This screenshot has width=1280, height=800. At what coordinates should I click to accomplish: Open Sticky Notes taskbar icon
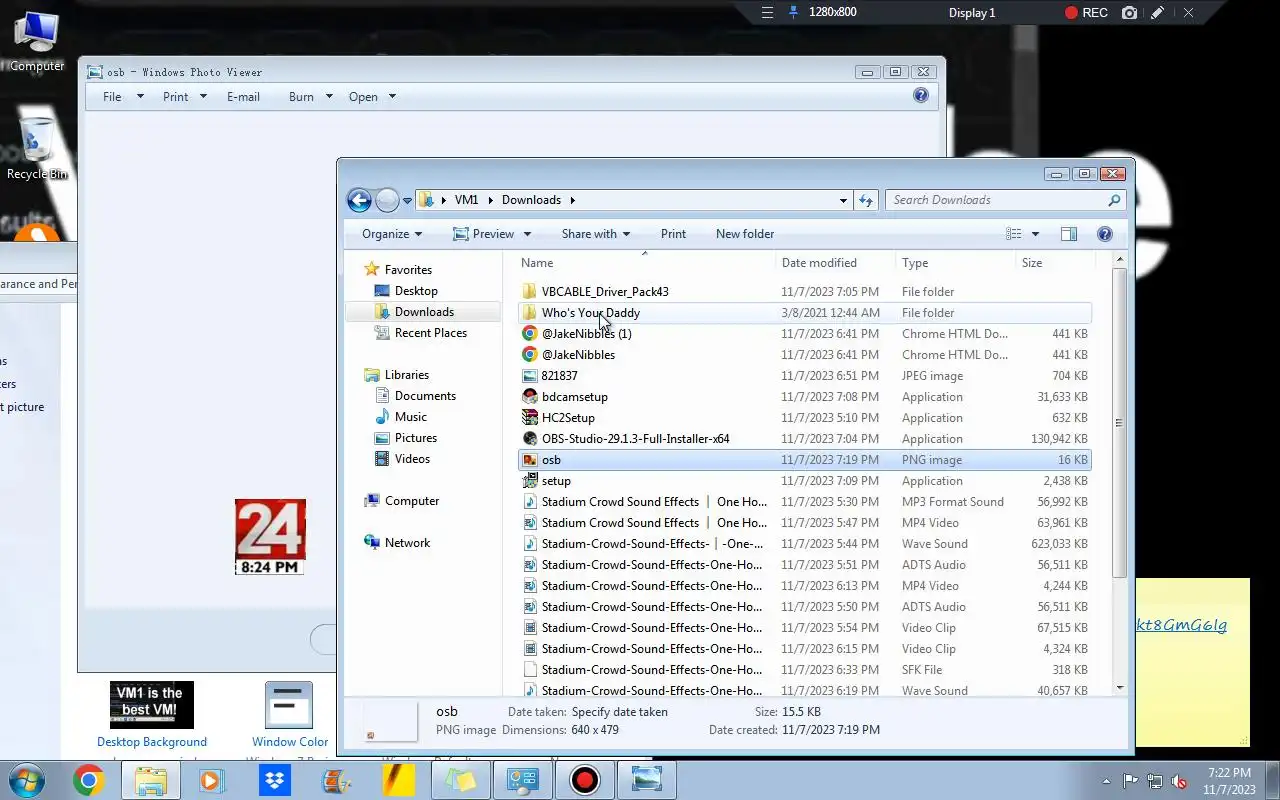460,780
